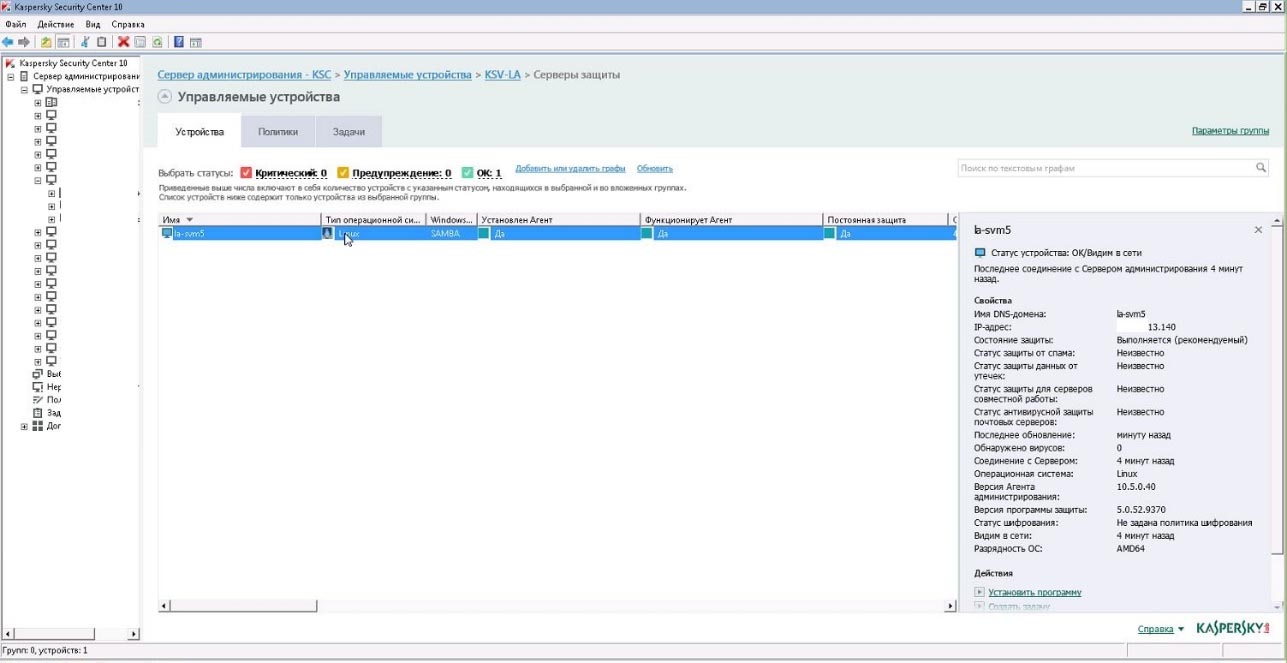Viewport: 1287px width, 663px height.
Task: Click the green refresh toolbar icon
Action: pos(157,42)
